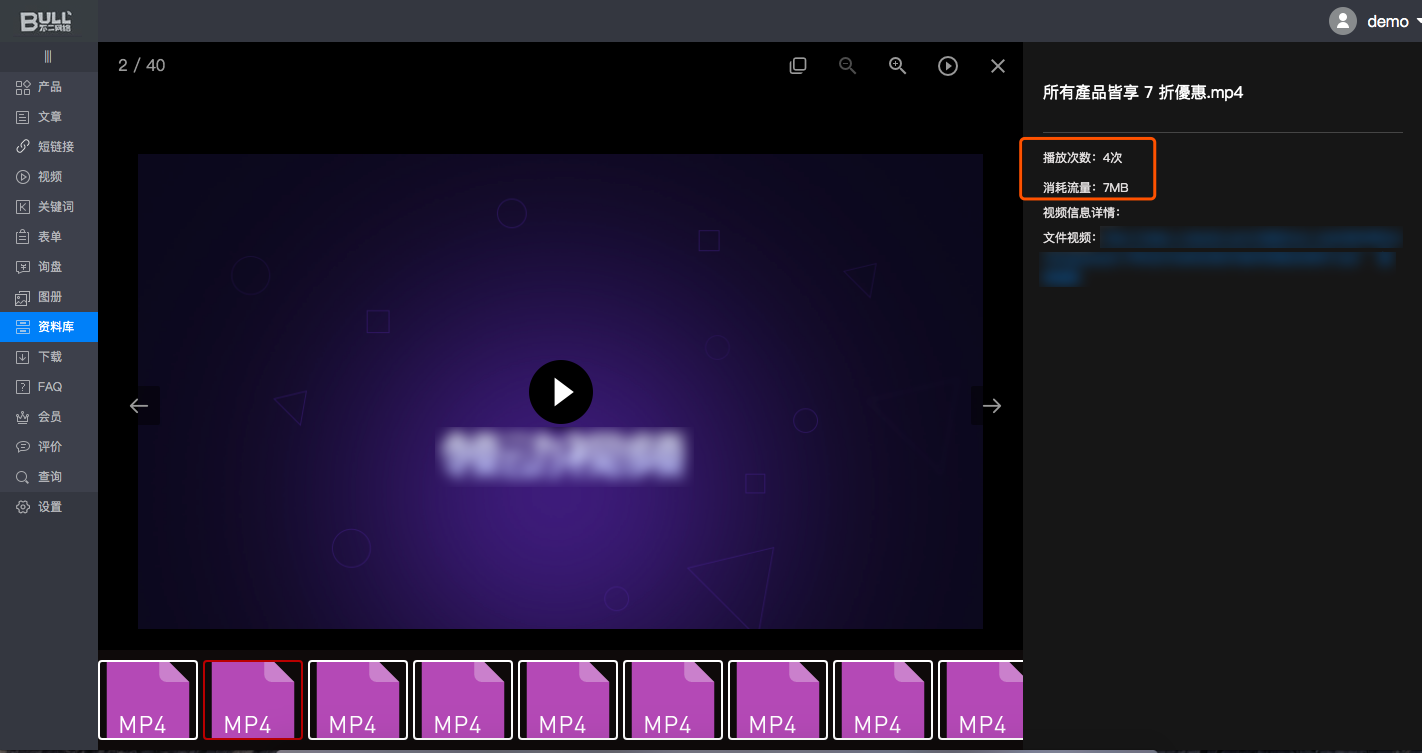This screenshot has height=753, width=1422.
Task: Select the first MP4 thumbnail
Action: (x=148, y=699)
